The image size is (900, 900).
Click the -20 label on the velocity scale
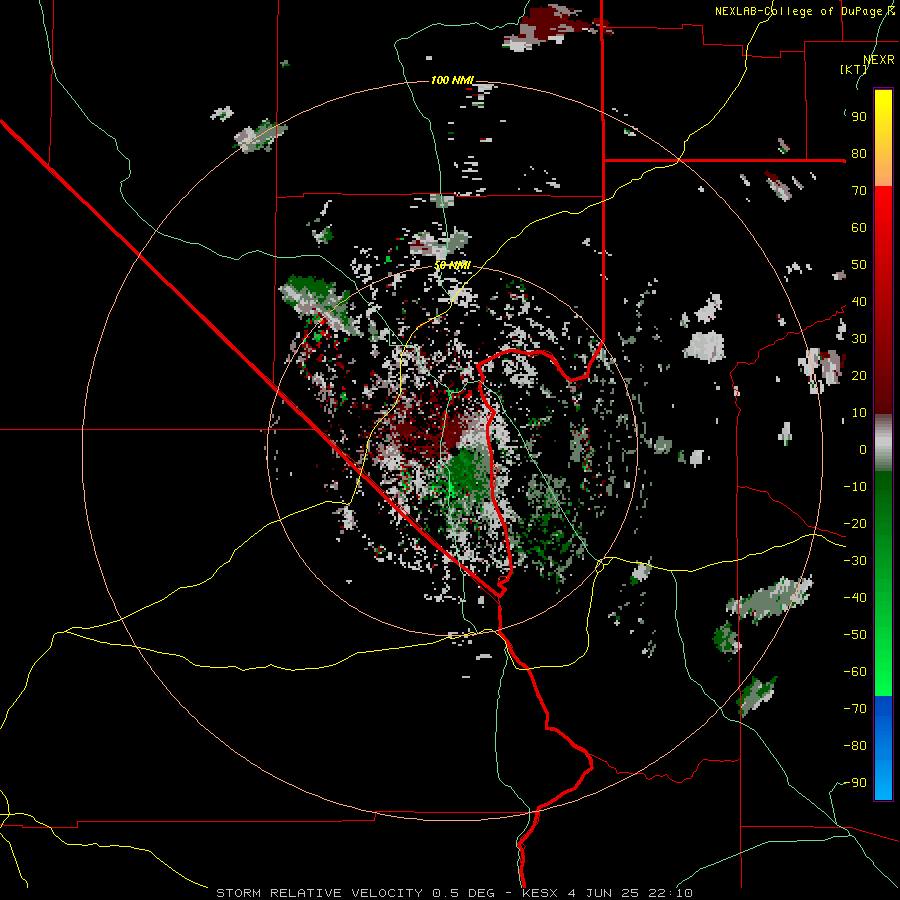855,524
